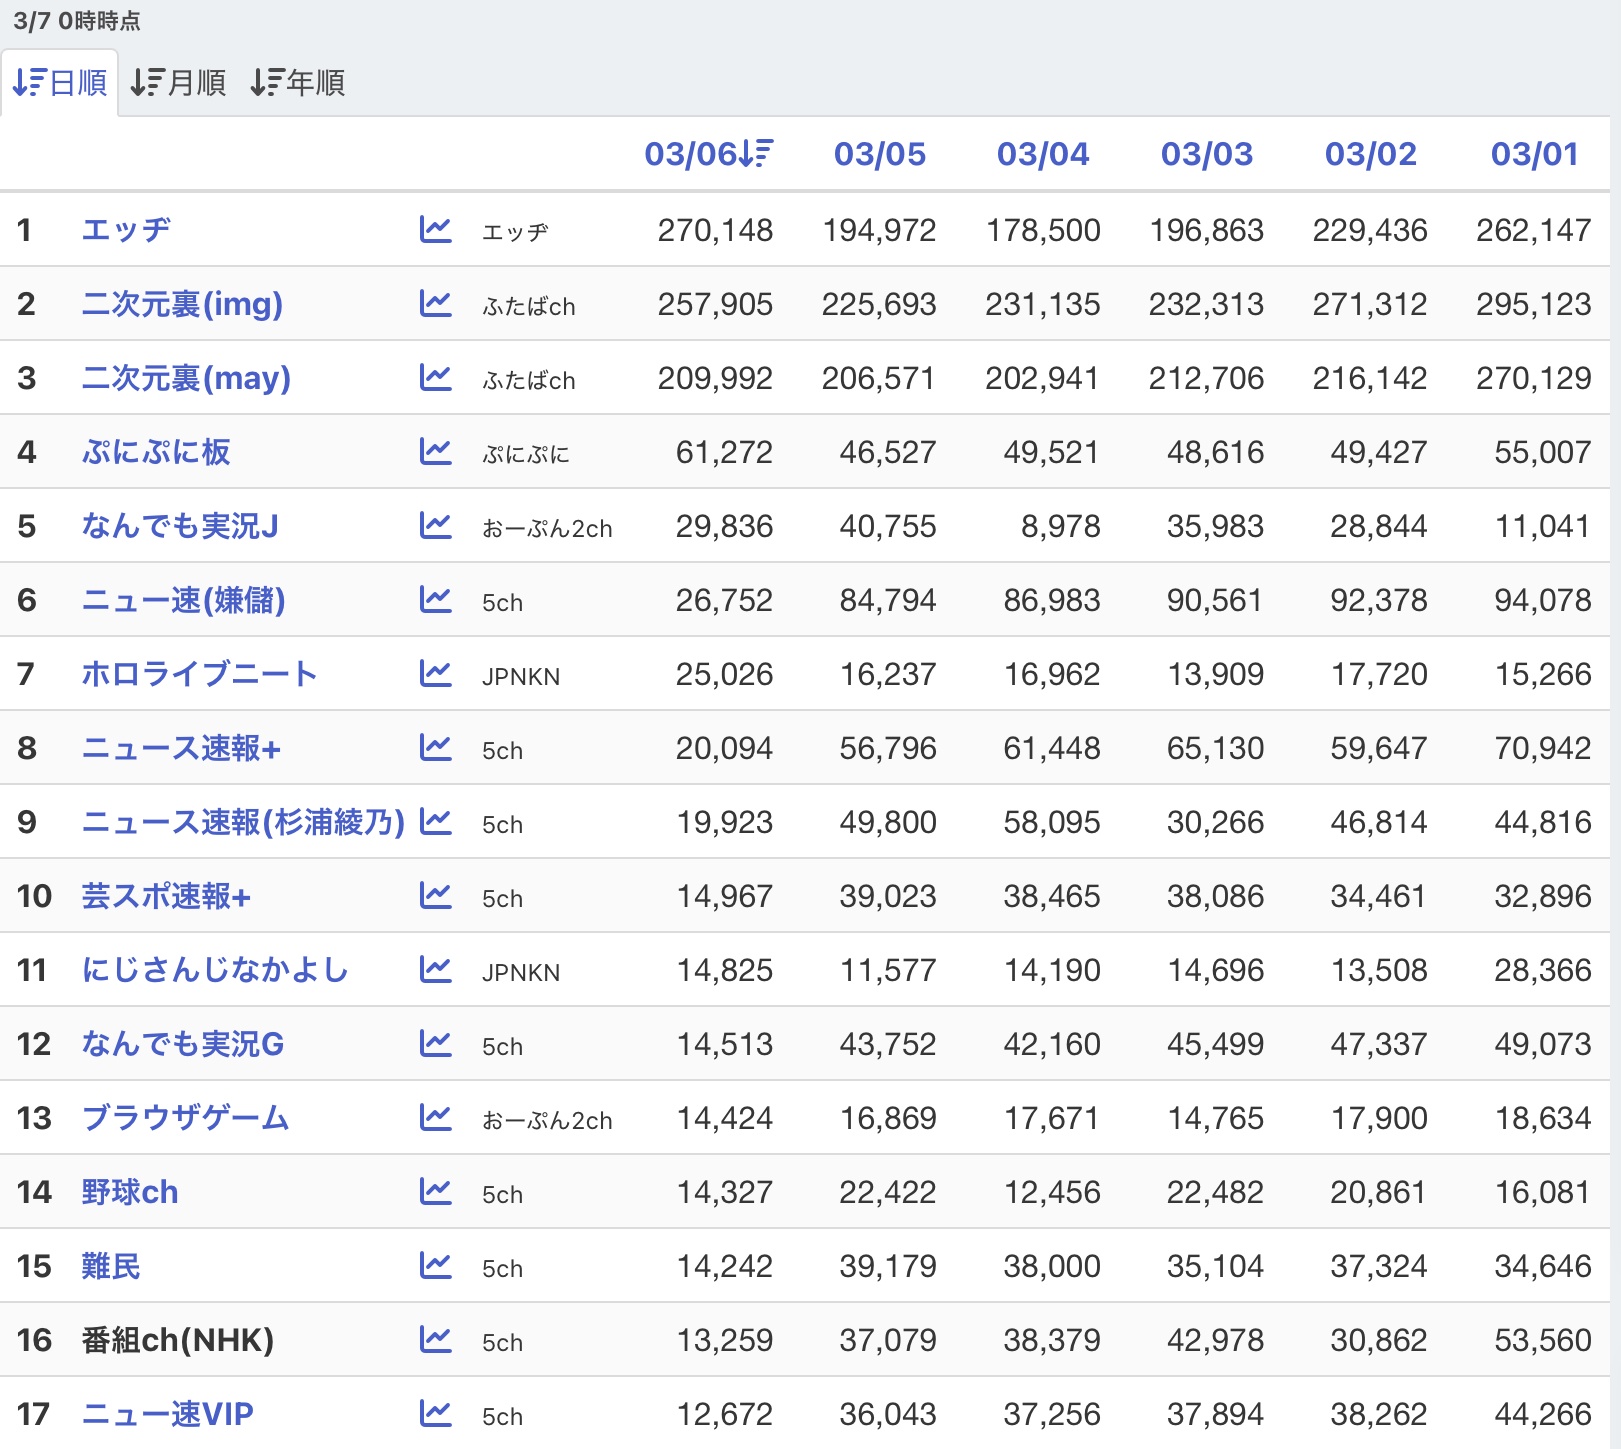
Task: Open the chart icon for エッヂ row
Action: 435,230
